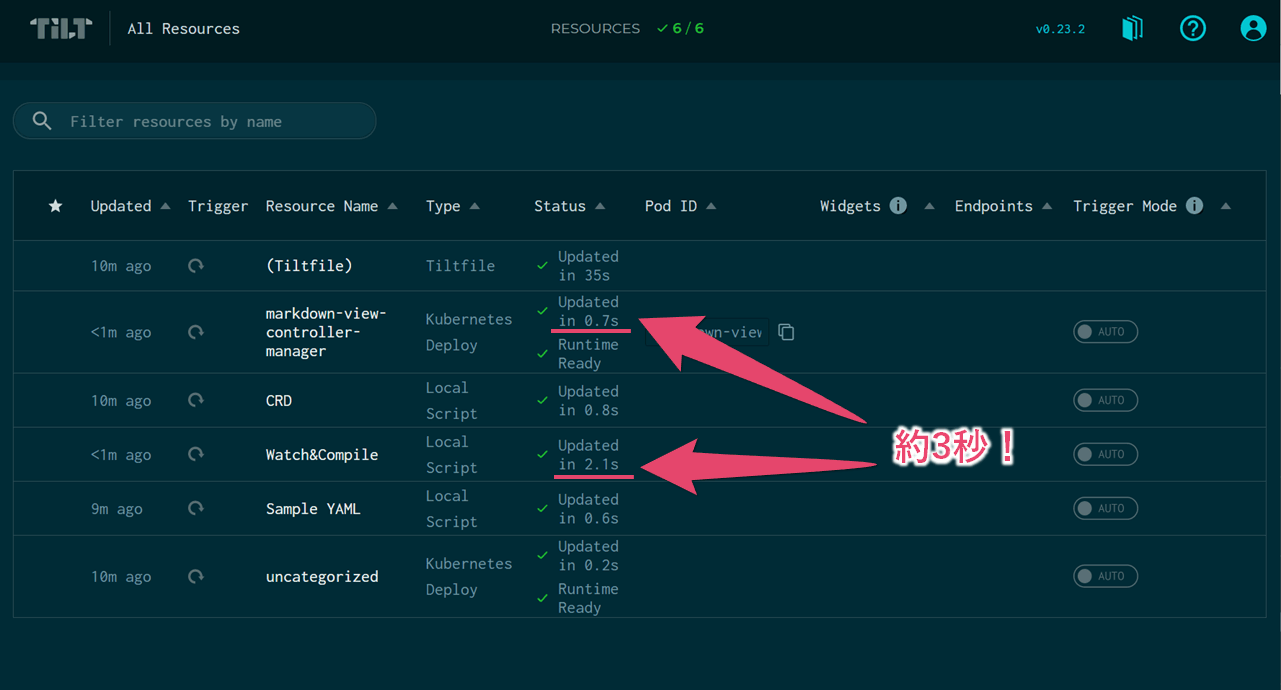Click the search magnifier icon
This screenshot has height=690, width=1281.
point(42,121)
